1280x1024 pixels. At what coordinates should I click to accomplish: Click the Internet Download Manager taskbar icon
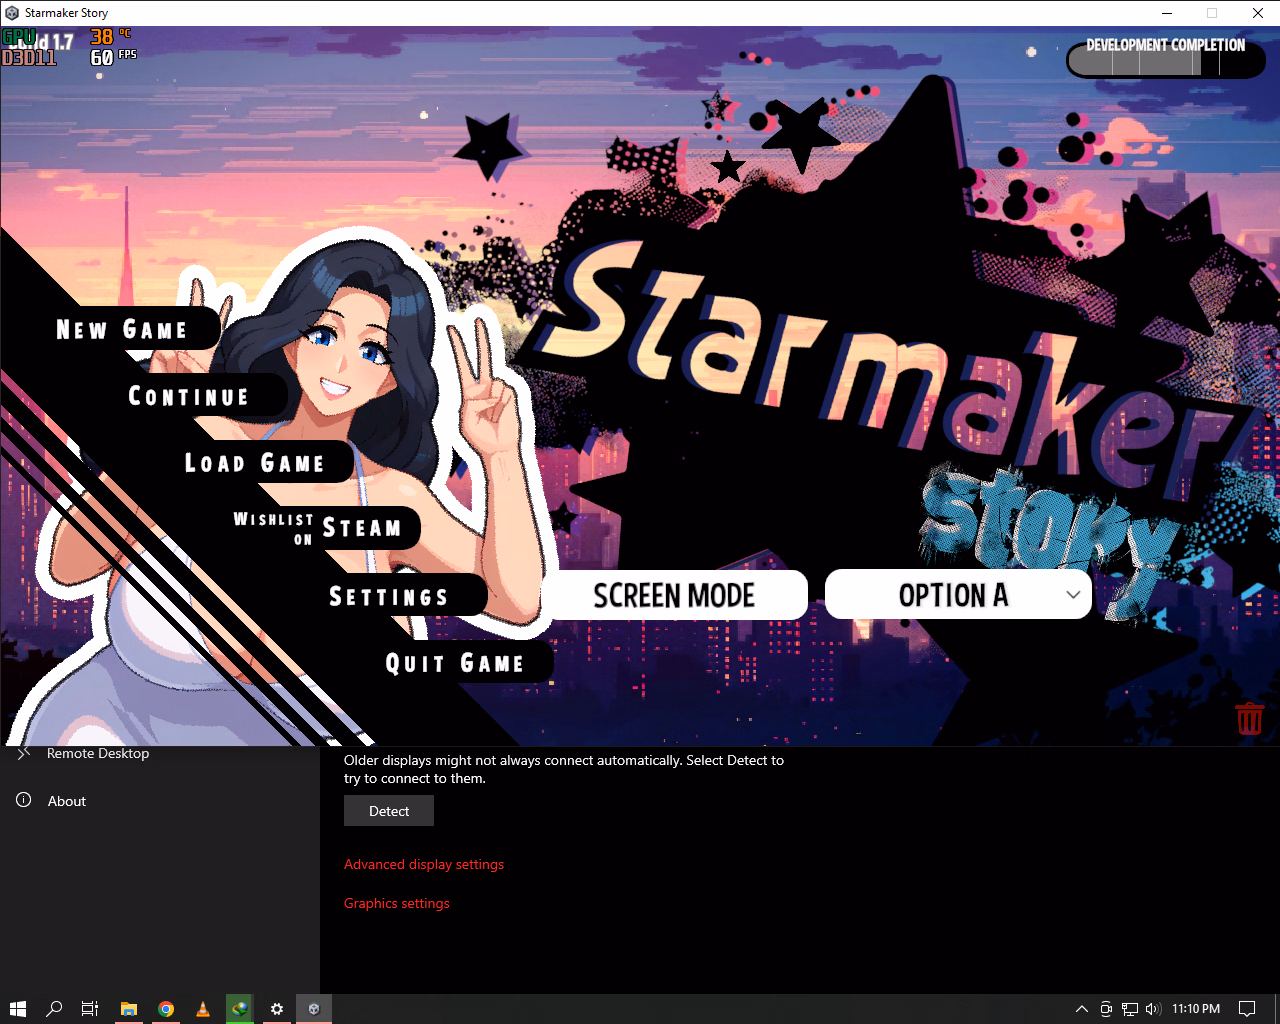pos(240,1009)
